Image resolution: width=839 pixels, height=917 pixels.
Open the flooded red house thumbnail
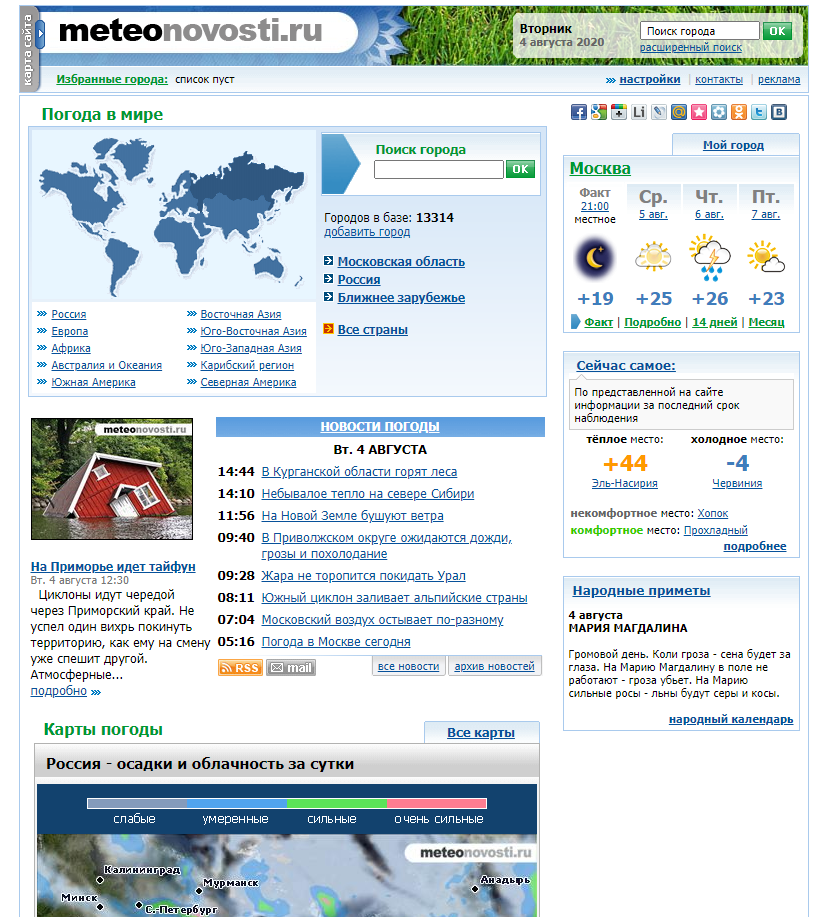(112, 479)
